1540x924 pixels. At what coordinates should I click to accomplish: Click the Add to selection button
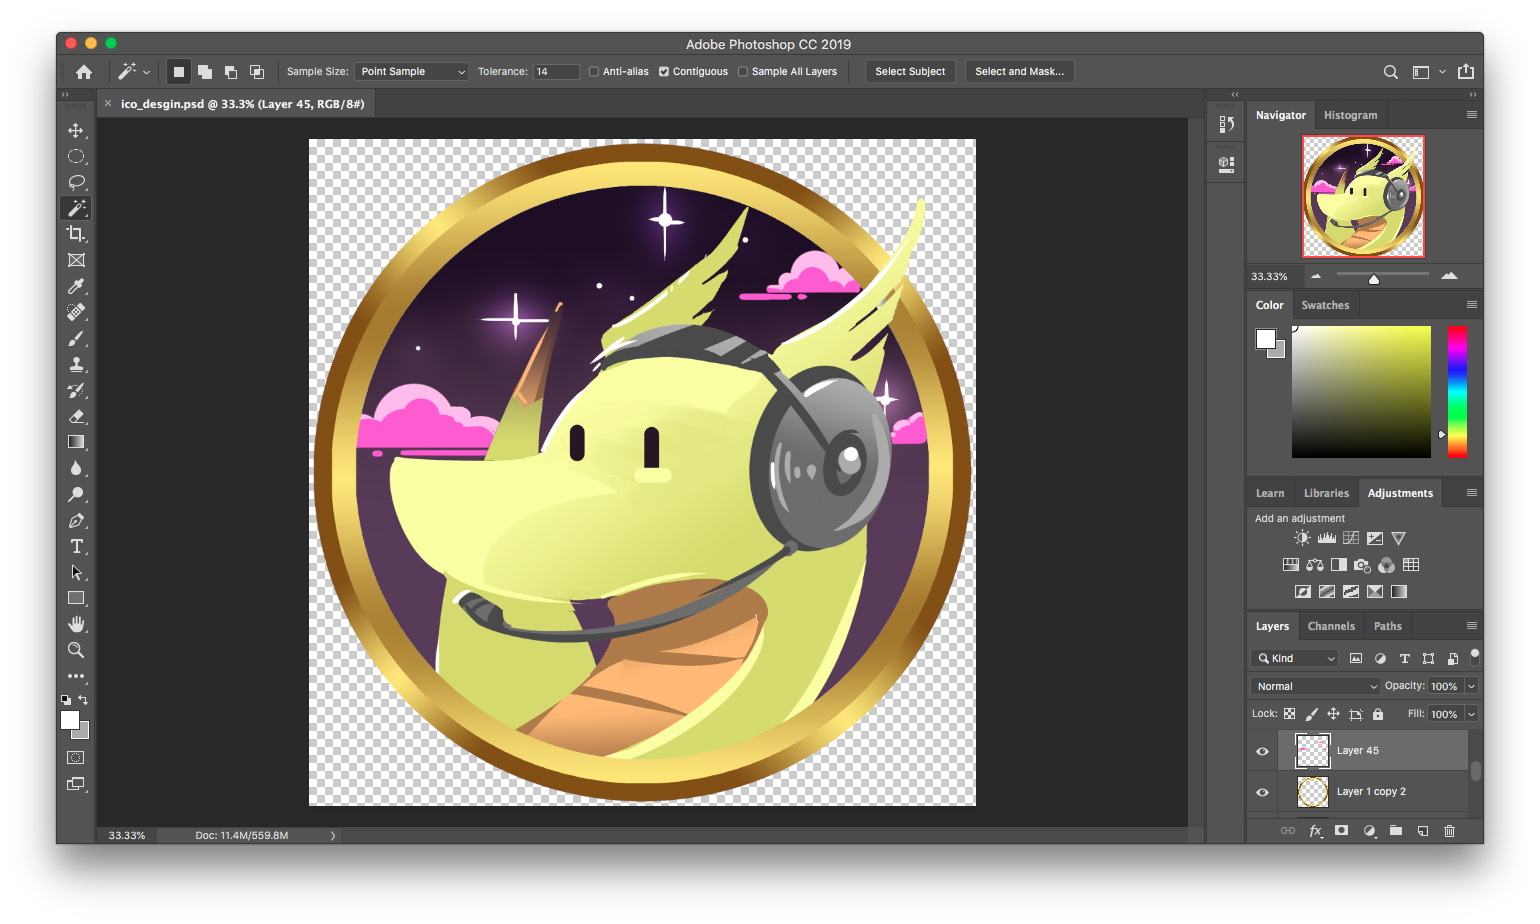point(205,72)
